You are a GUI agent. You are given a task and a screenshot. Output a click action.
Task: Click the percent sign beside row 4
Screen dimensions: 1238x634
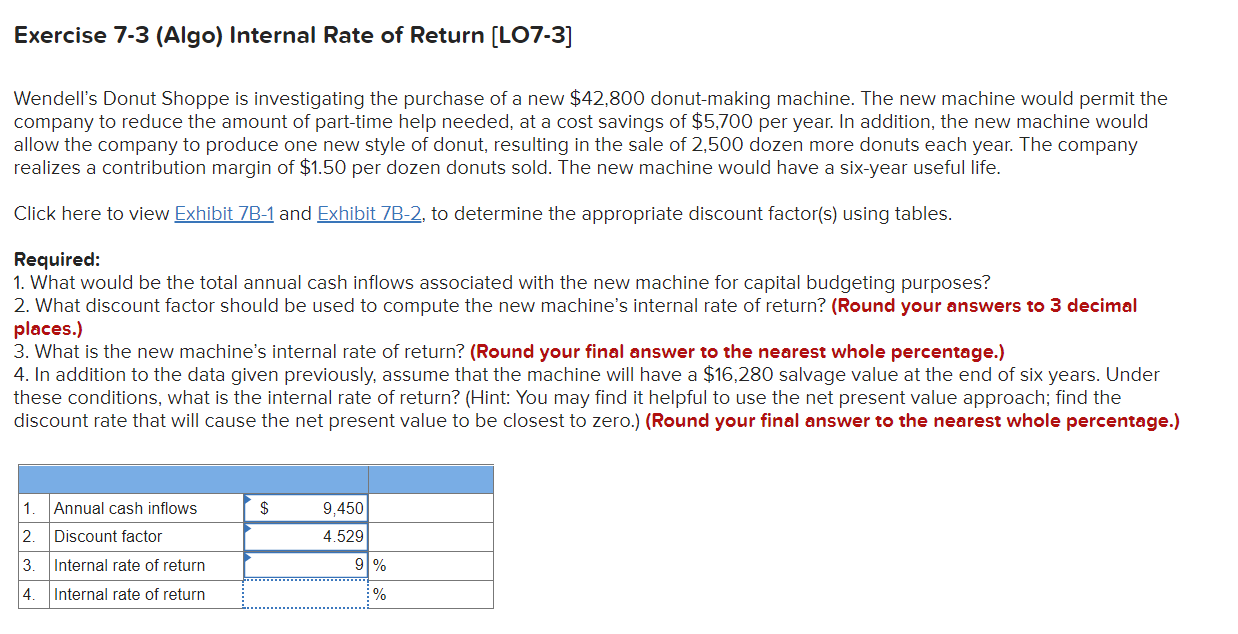click(x=378, y=594)
